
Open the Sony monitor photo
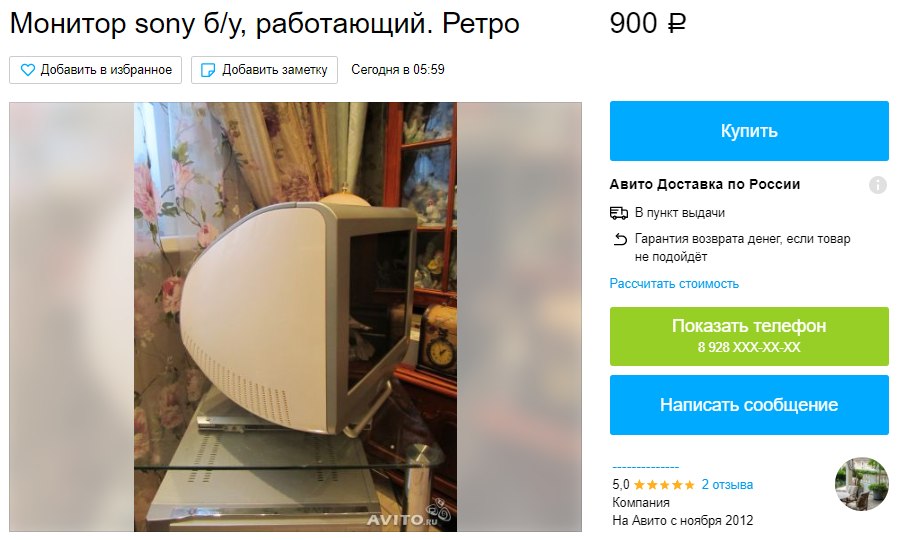click(x=295, y=317)
